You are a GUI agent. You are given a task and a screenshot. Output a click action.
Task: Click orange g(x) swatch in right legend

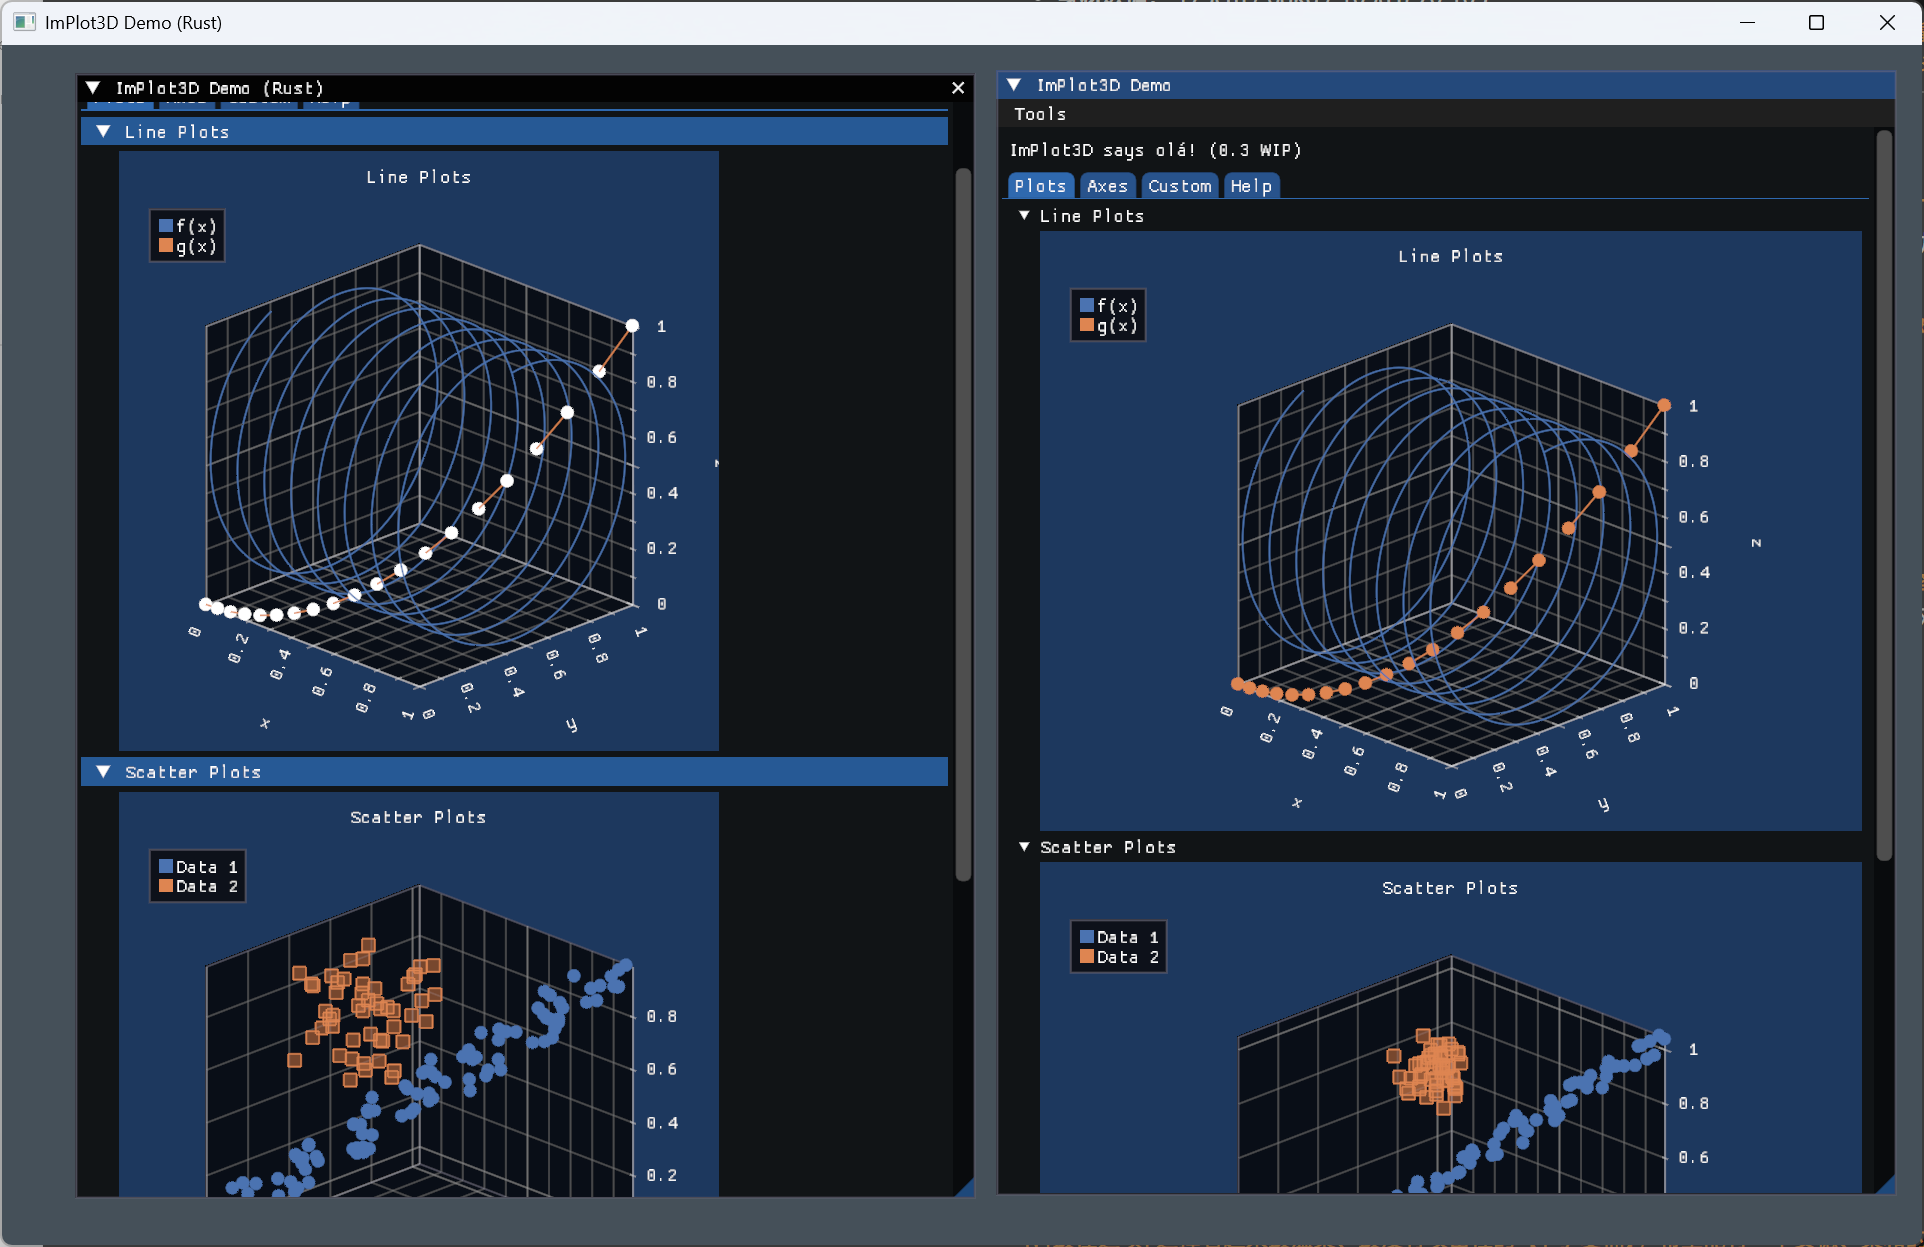click(1087, 326)
